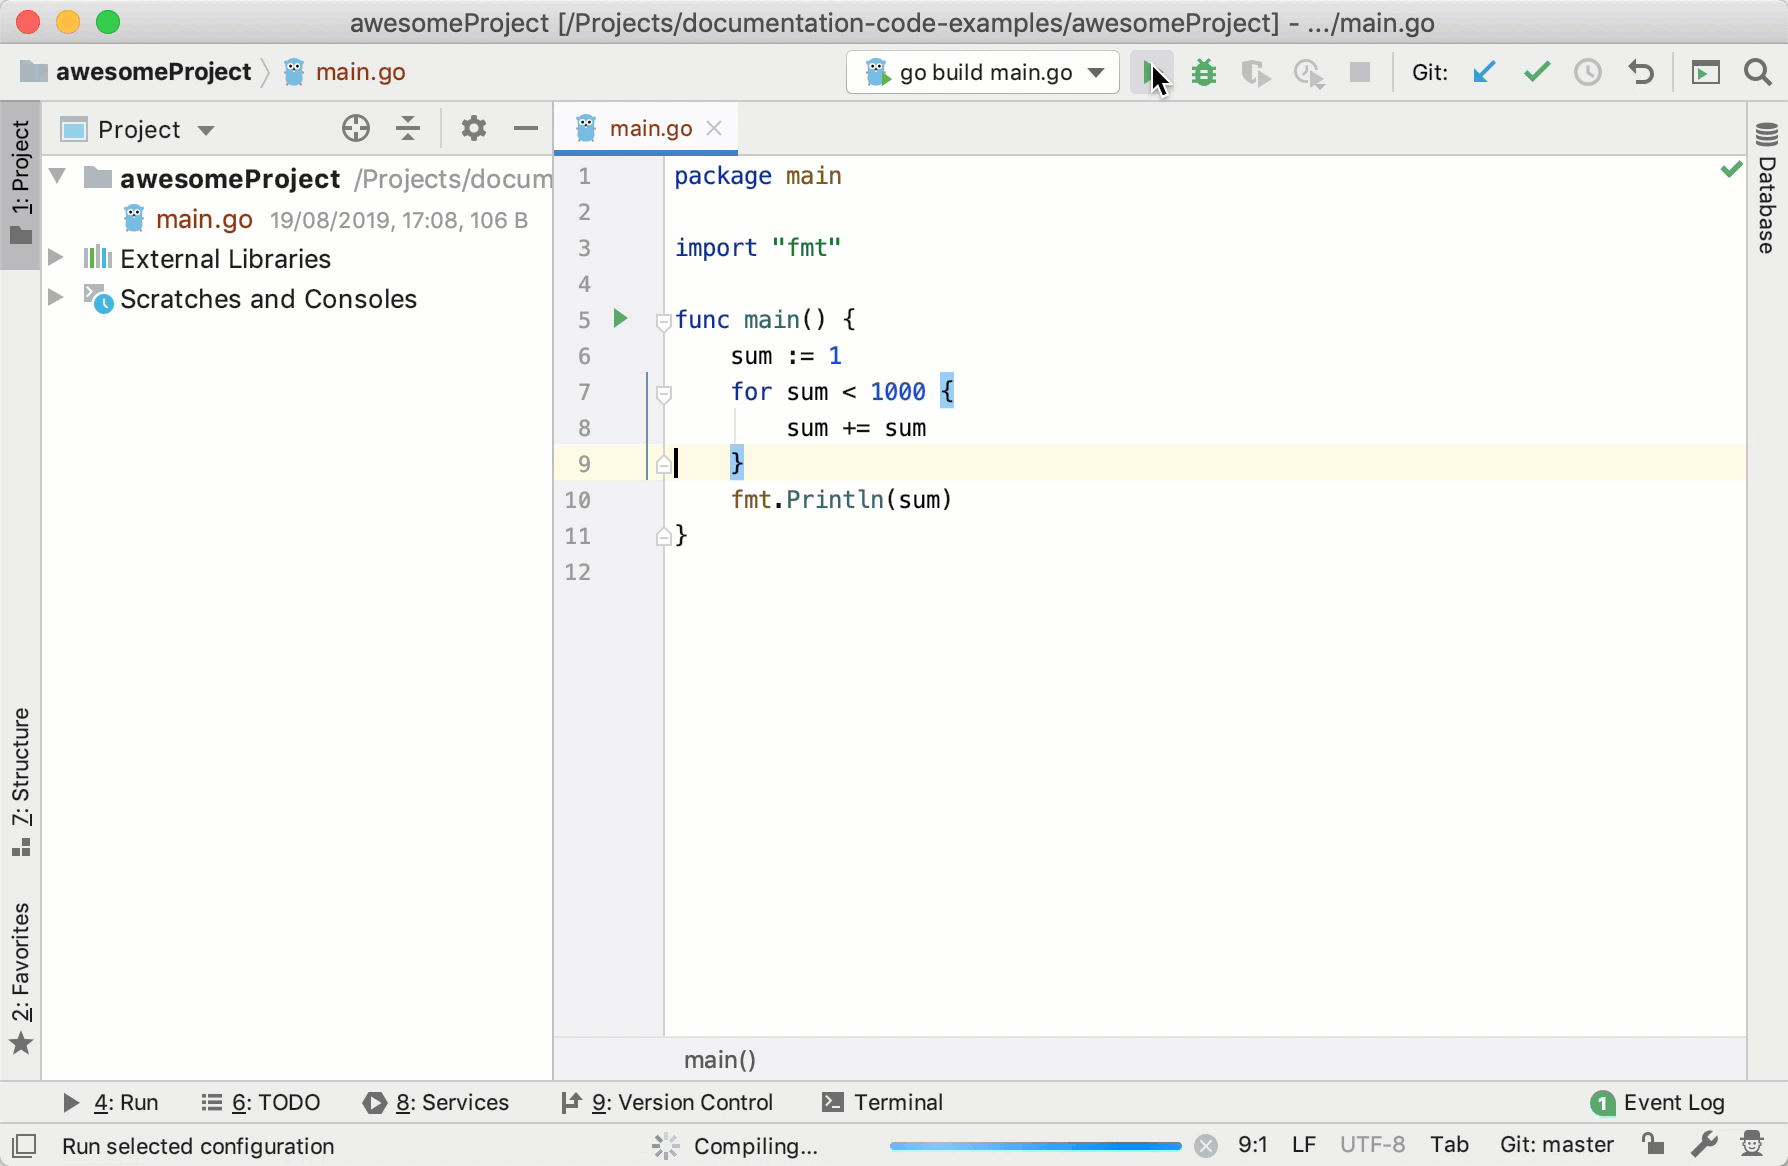Open Search Everywhere magnifier icon
1788x1166 pixels.
point(1757,73)
